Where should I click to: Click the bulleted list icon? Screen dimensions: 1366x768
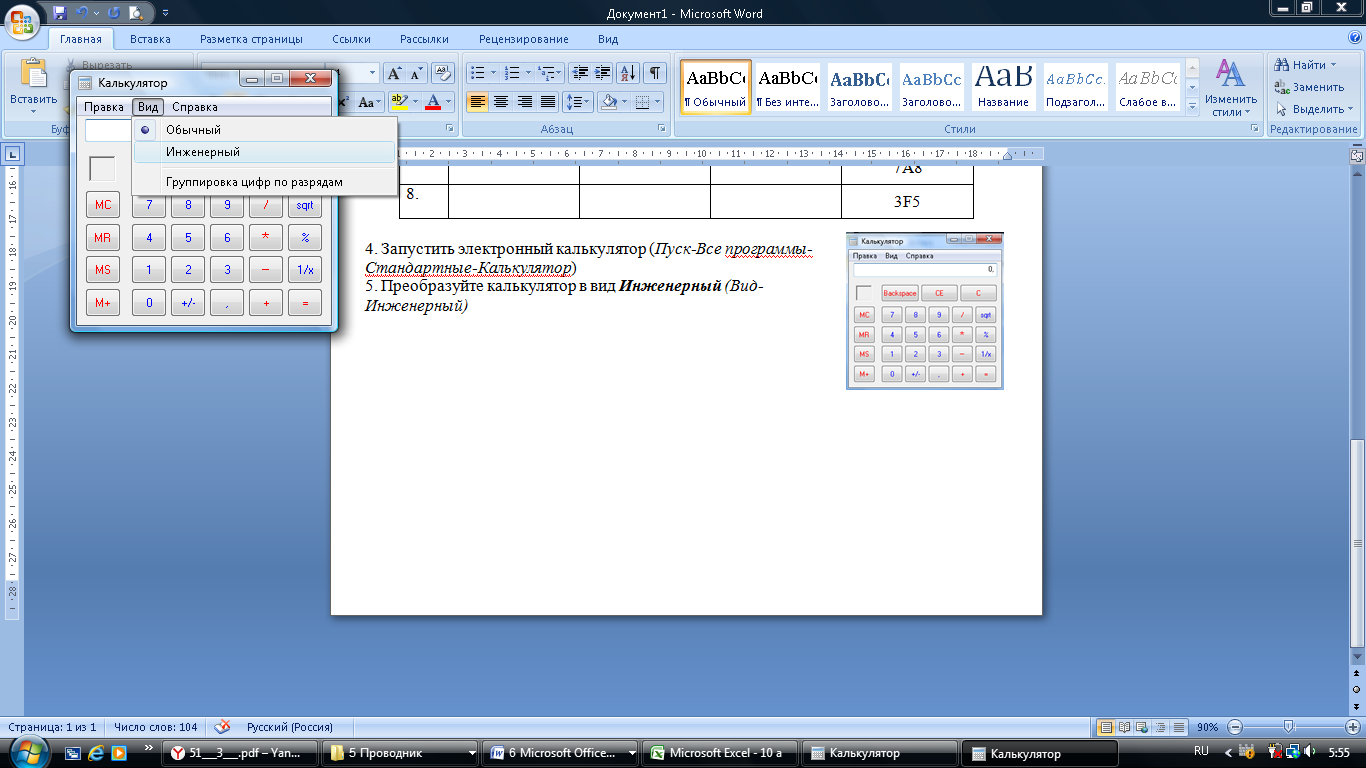coord(477,73)
